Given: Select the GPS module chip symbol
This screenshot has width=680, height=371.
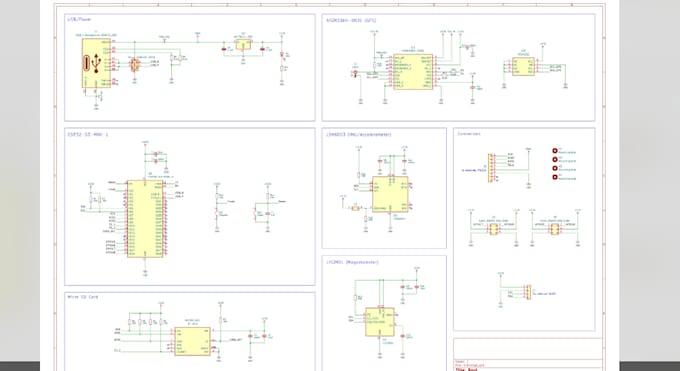Looking at the screenshot, I should (x=413, y=72).
